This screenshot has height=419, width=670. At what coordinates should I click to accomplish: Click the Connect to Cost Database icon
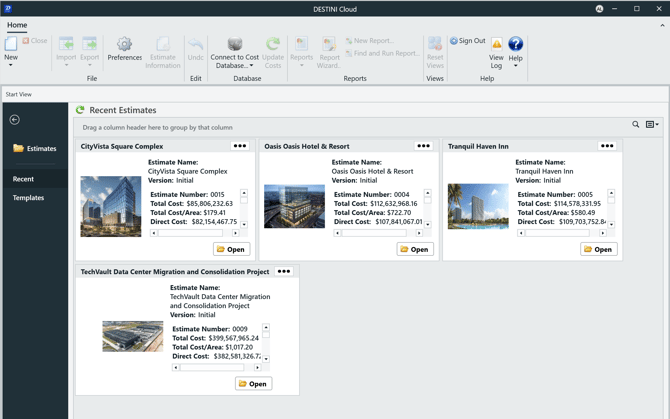pos(234,46)
